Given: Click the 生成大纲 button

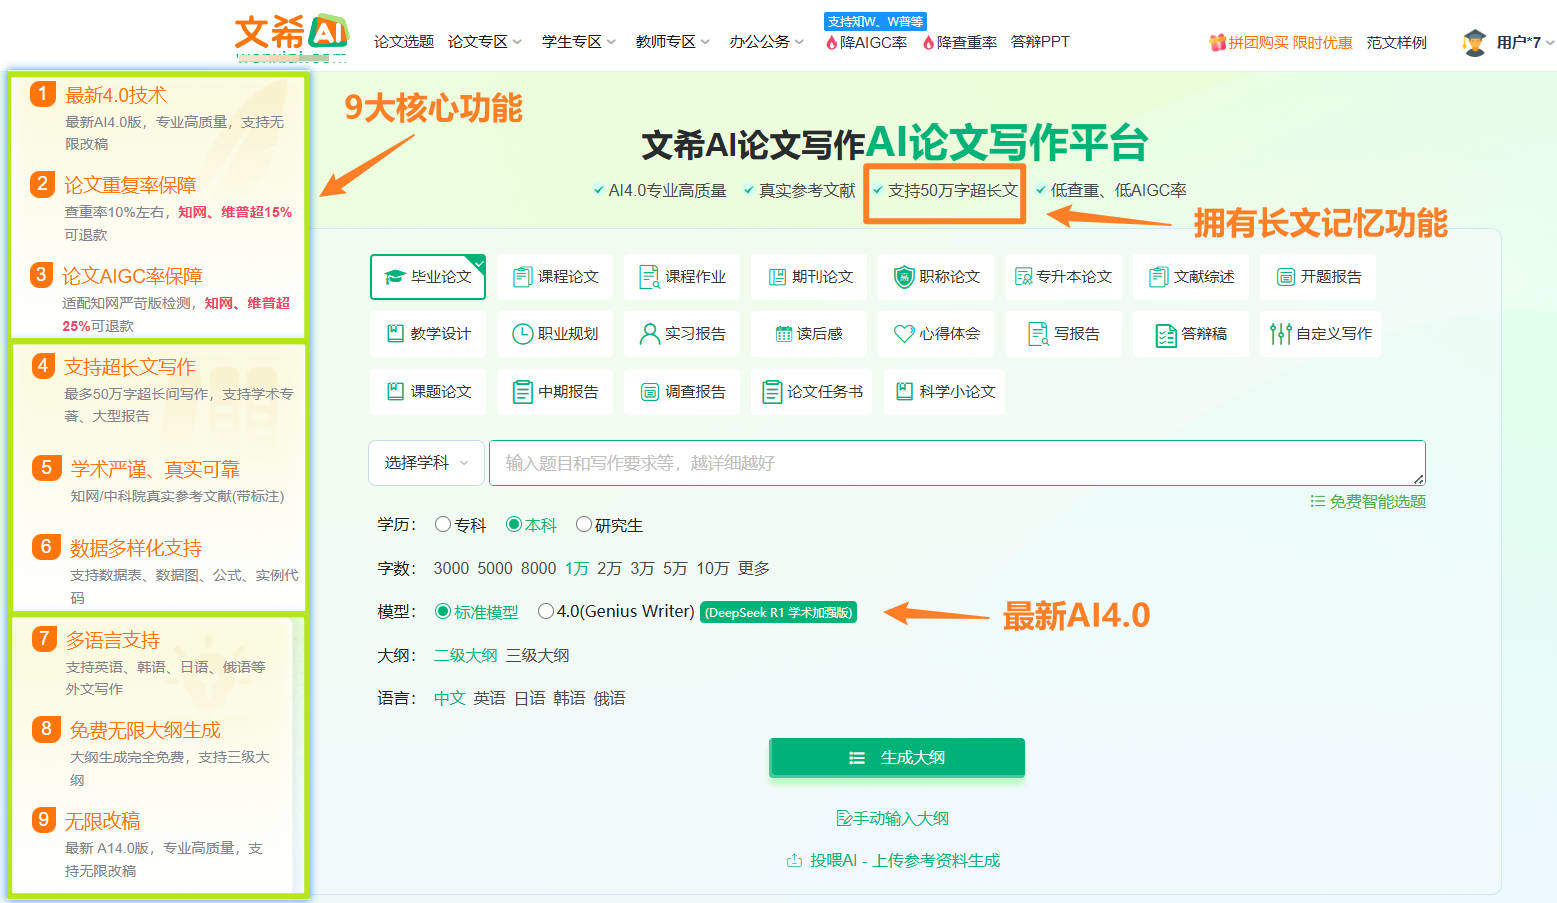Looking at the screenshot, I should coord(896,757).
